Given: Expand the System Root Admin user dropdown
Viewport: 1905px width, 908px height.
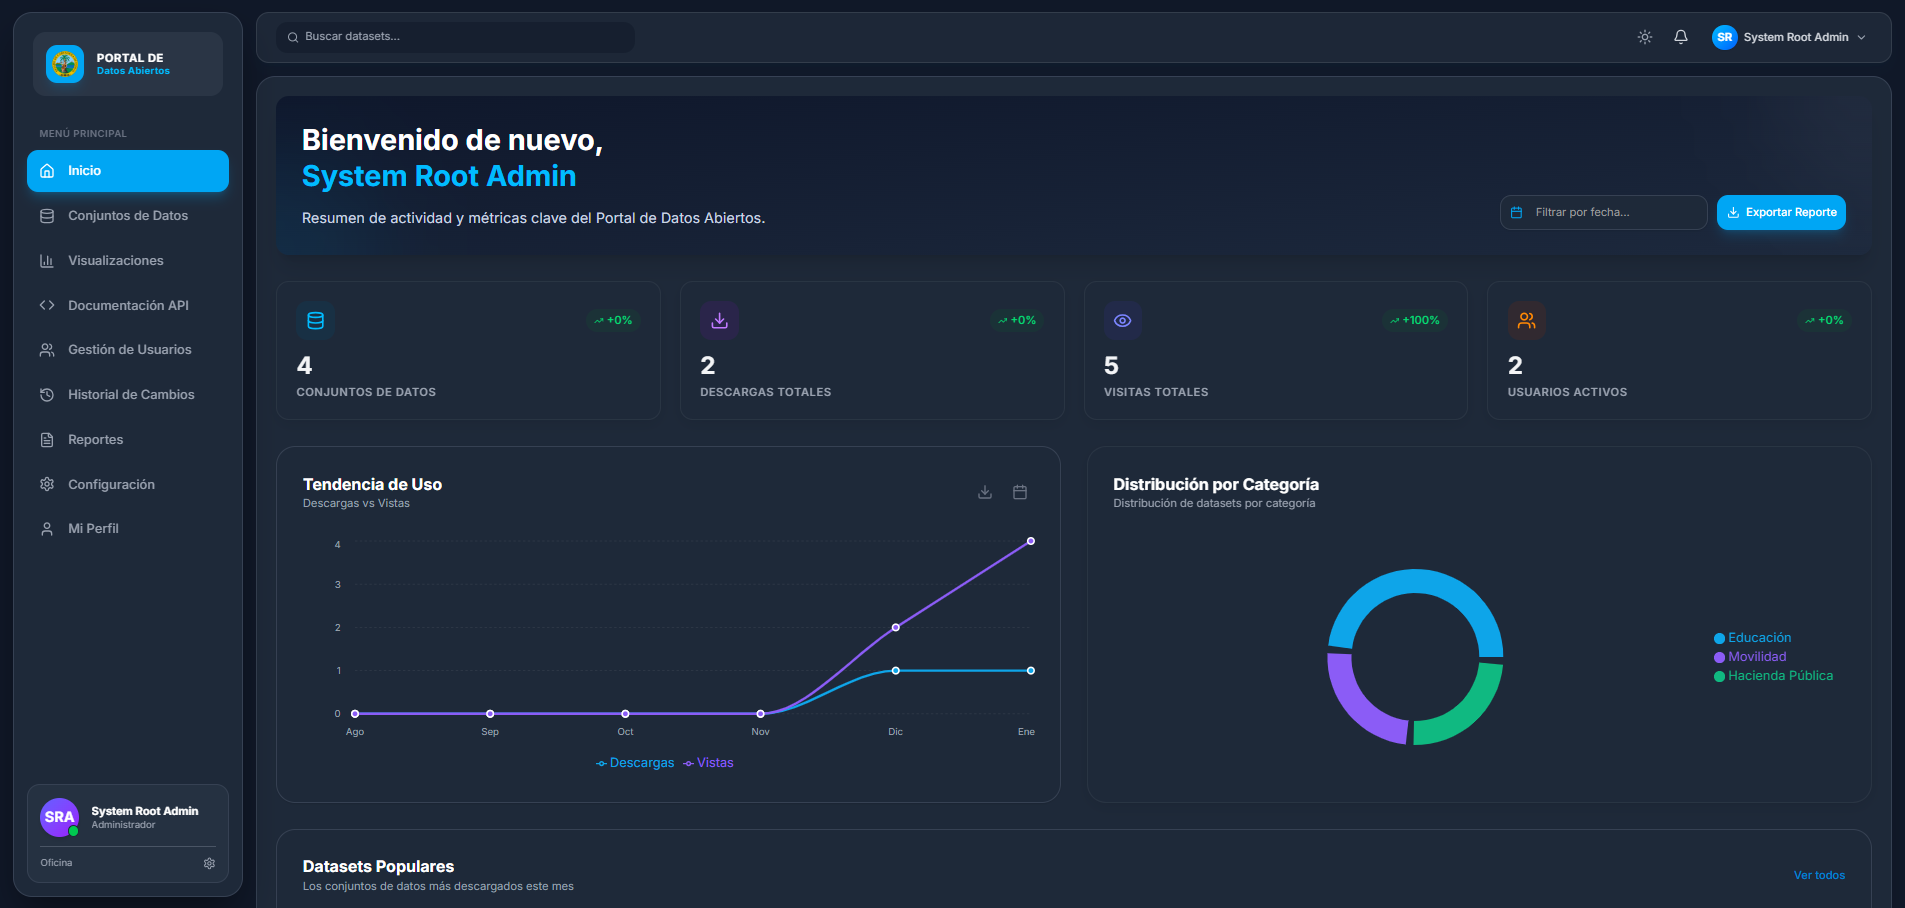Looking at the screenshot, I should 1789,37.
